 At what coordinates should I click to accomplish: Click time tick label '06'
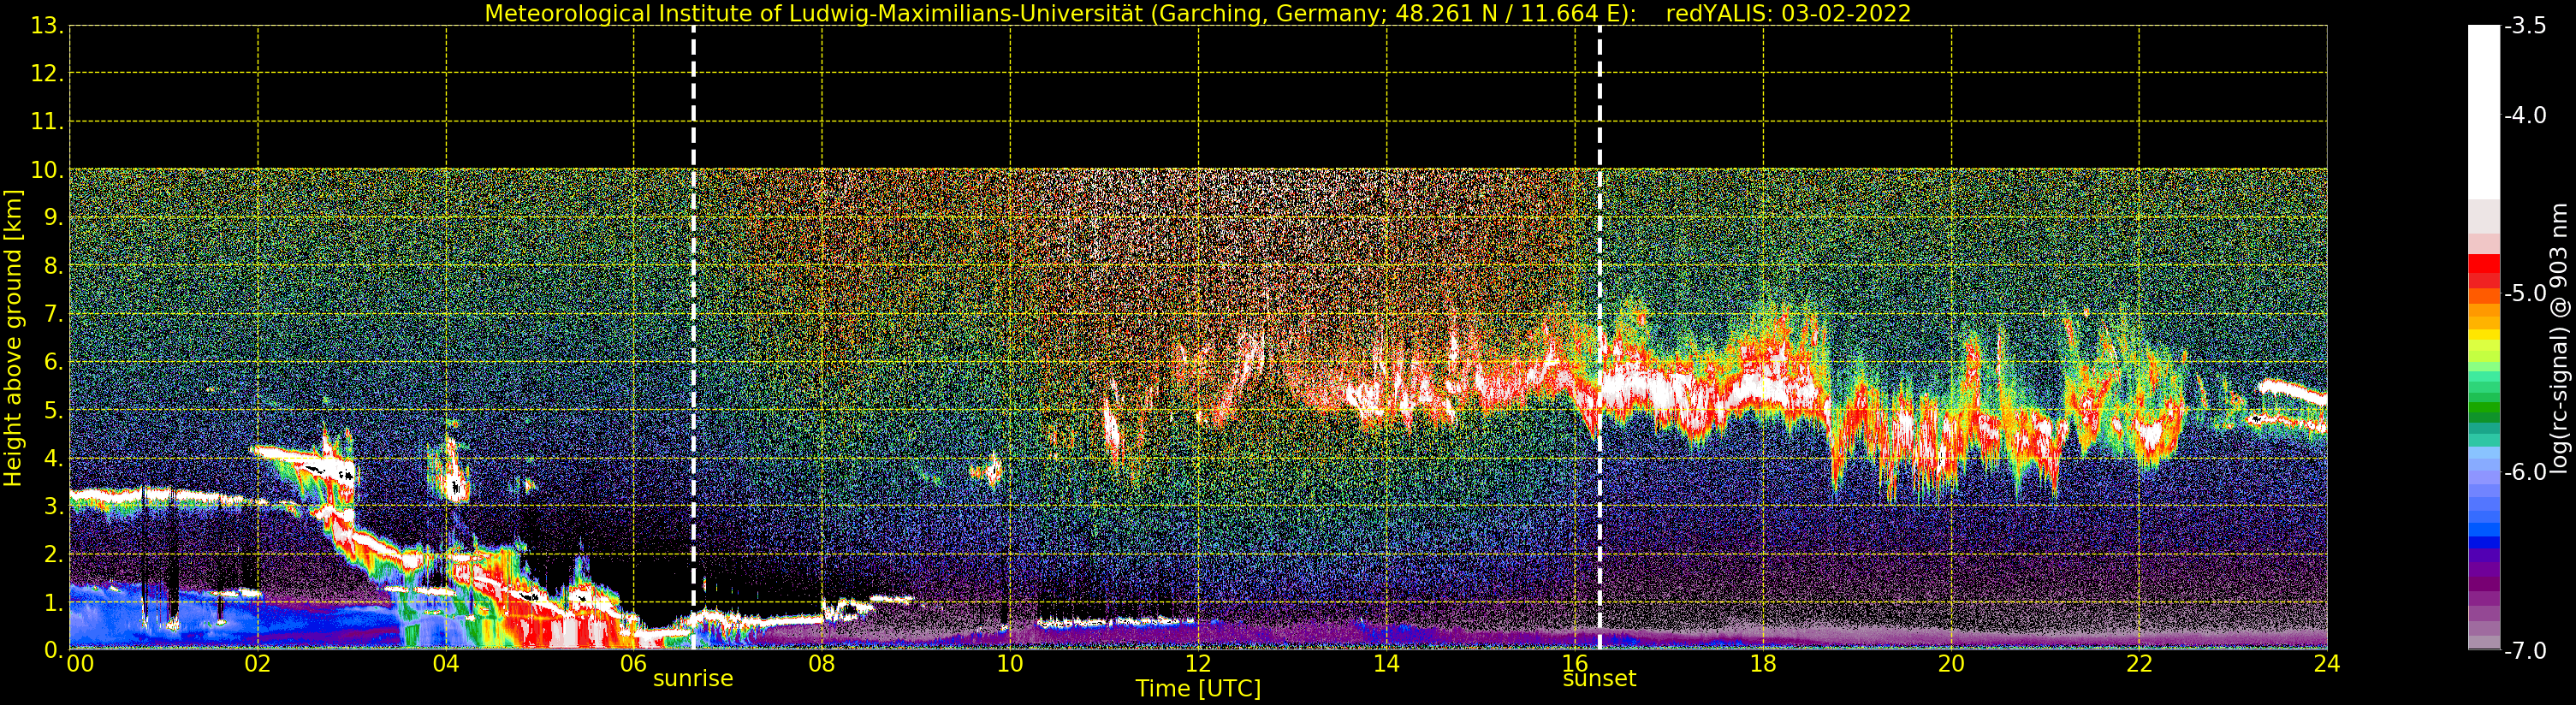click(x=634, y=663)
